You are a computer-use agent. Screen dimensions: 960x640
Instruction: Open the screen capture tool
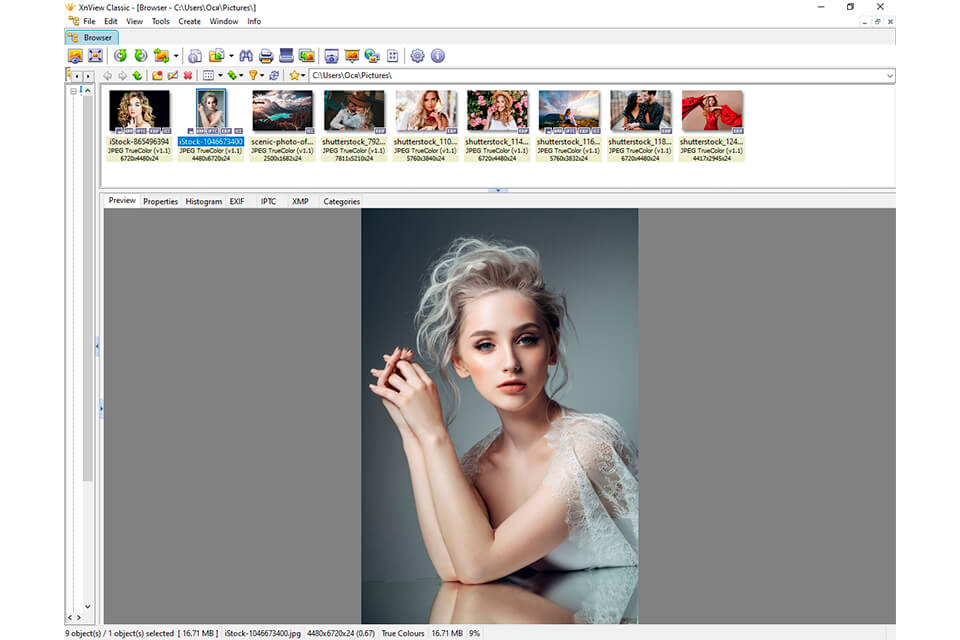[332, 56]
